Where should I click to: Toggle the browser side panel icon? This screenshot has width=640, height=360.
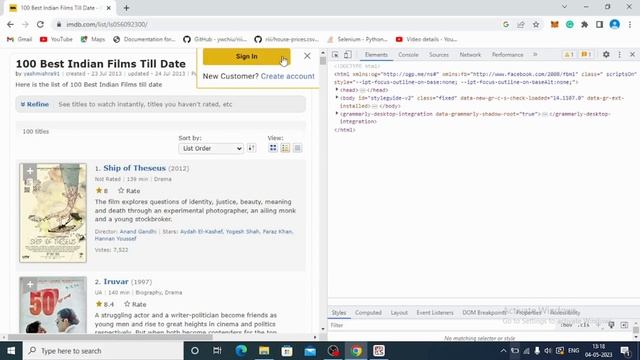pos(599,24)
